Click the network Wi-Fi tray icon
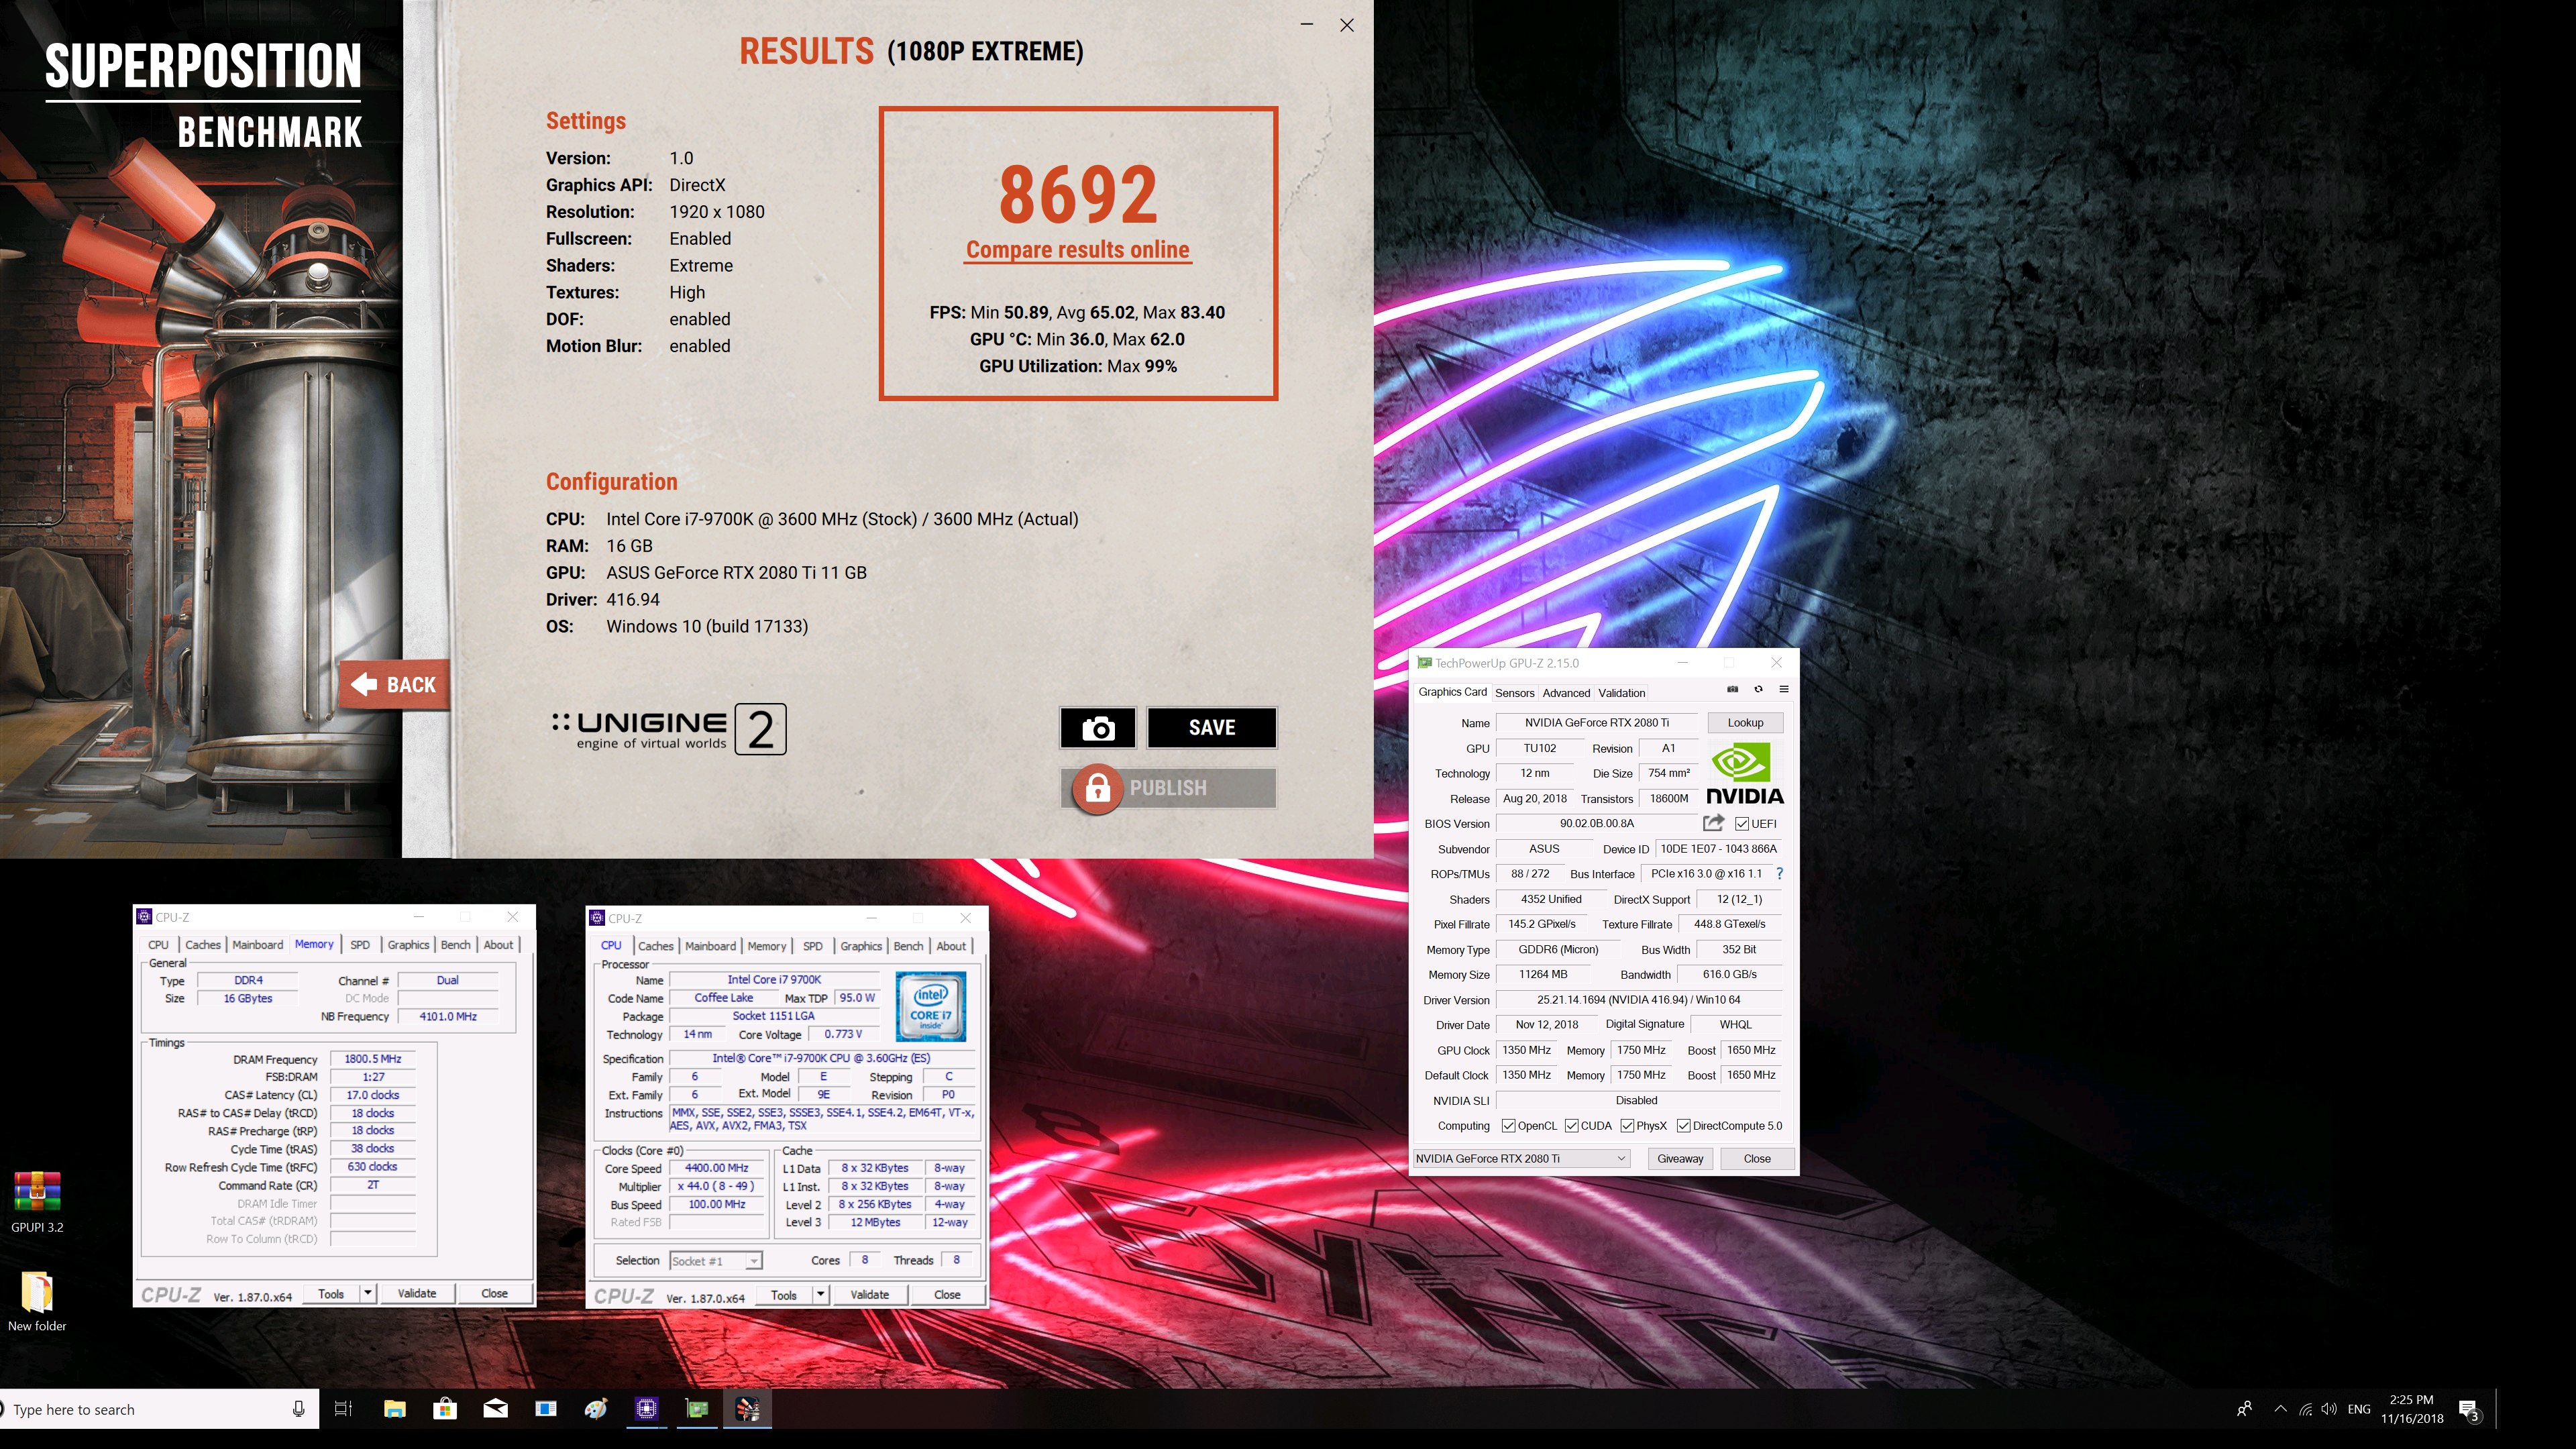 coord(2305,1409)
